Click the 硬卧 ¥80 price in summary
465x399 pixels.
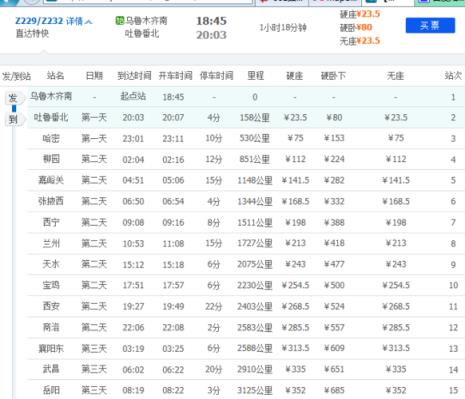356,27
